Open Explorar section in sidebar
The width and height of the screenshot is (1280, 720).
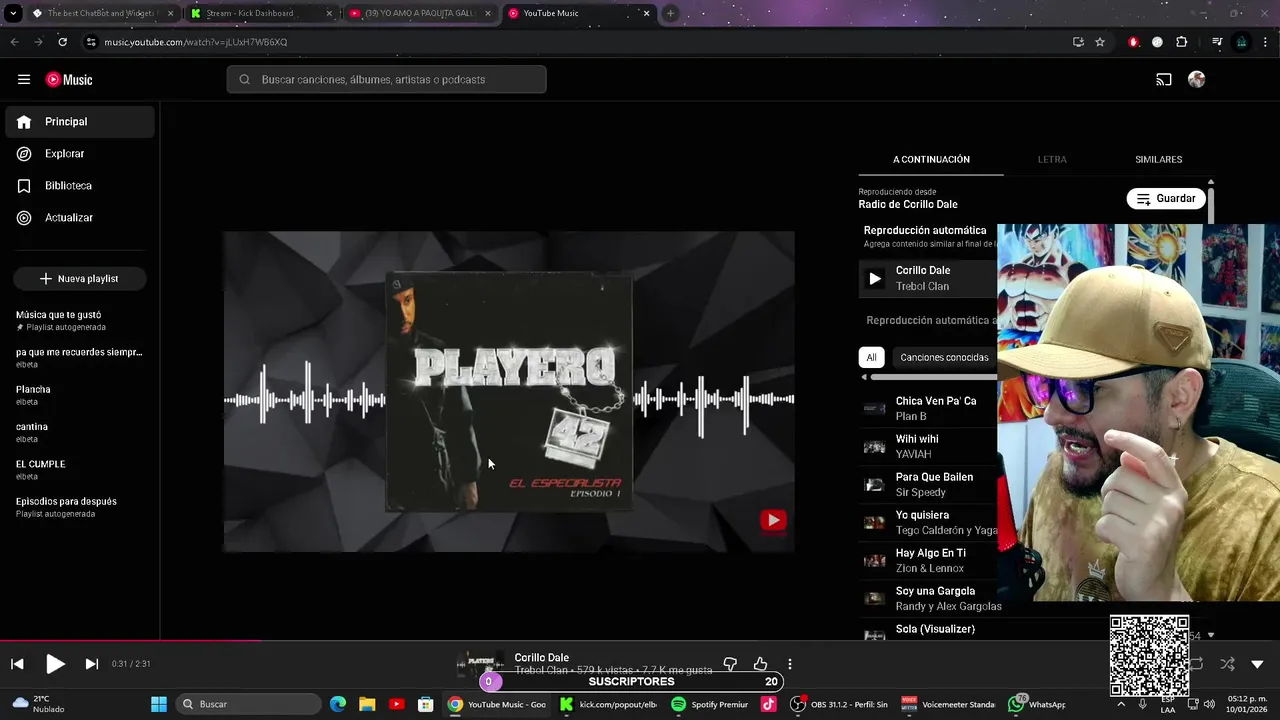(x=80, y=154)
